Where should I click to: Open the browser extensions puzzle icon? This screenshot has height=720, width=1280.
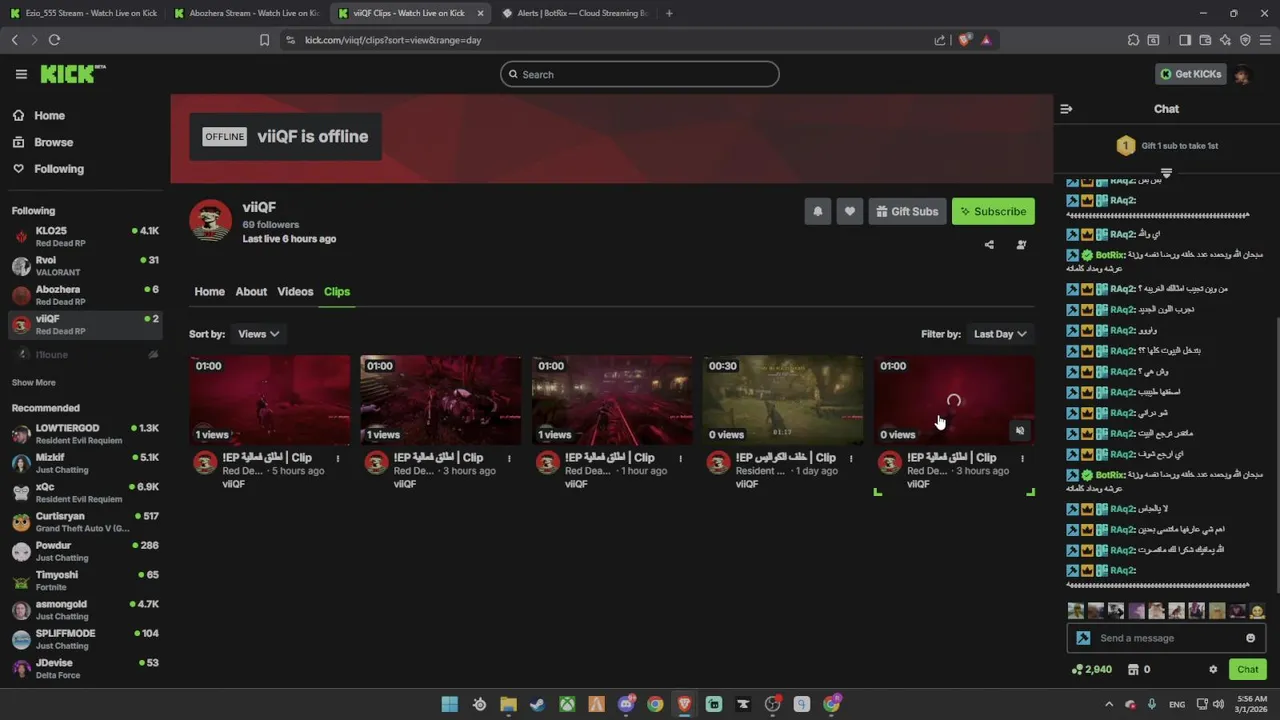click(x=1133, y=40)
